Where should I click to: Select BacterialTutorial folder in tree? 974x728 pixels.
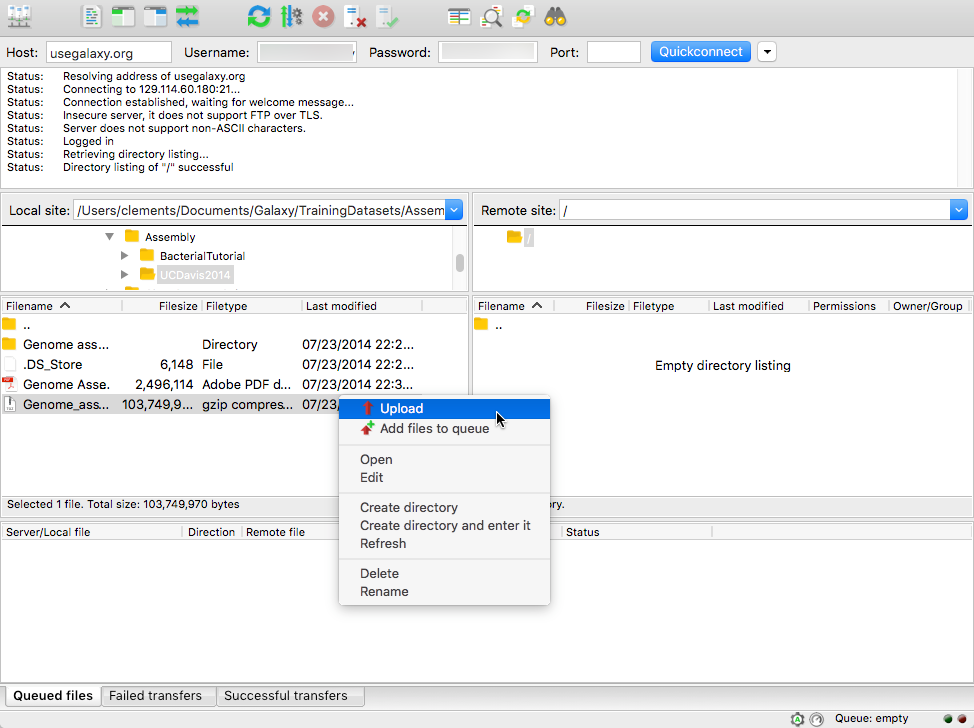(x=203, y=256)
